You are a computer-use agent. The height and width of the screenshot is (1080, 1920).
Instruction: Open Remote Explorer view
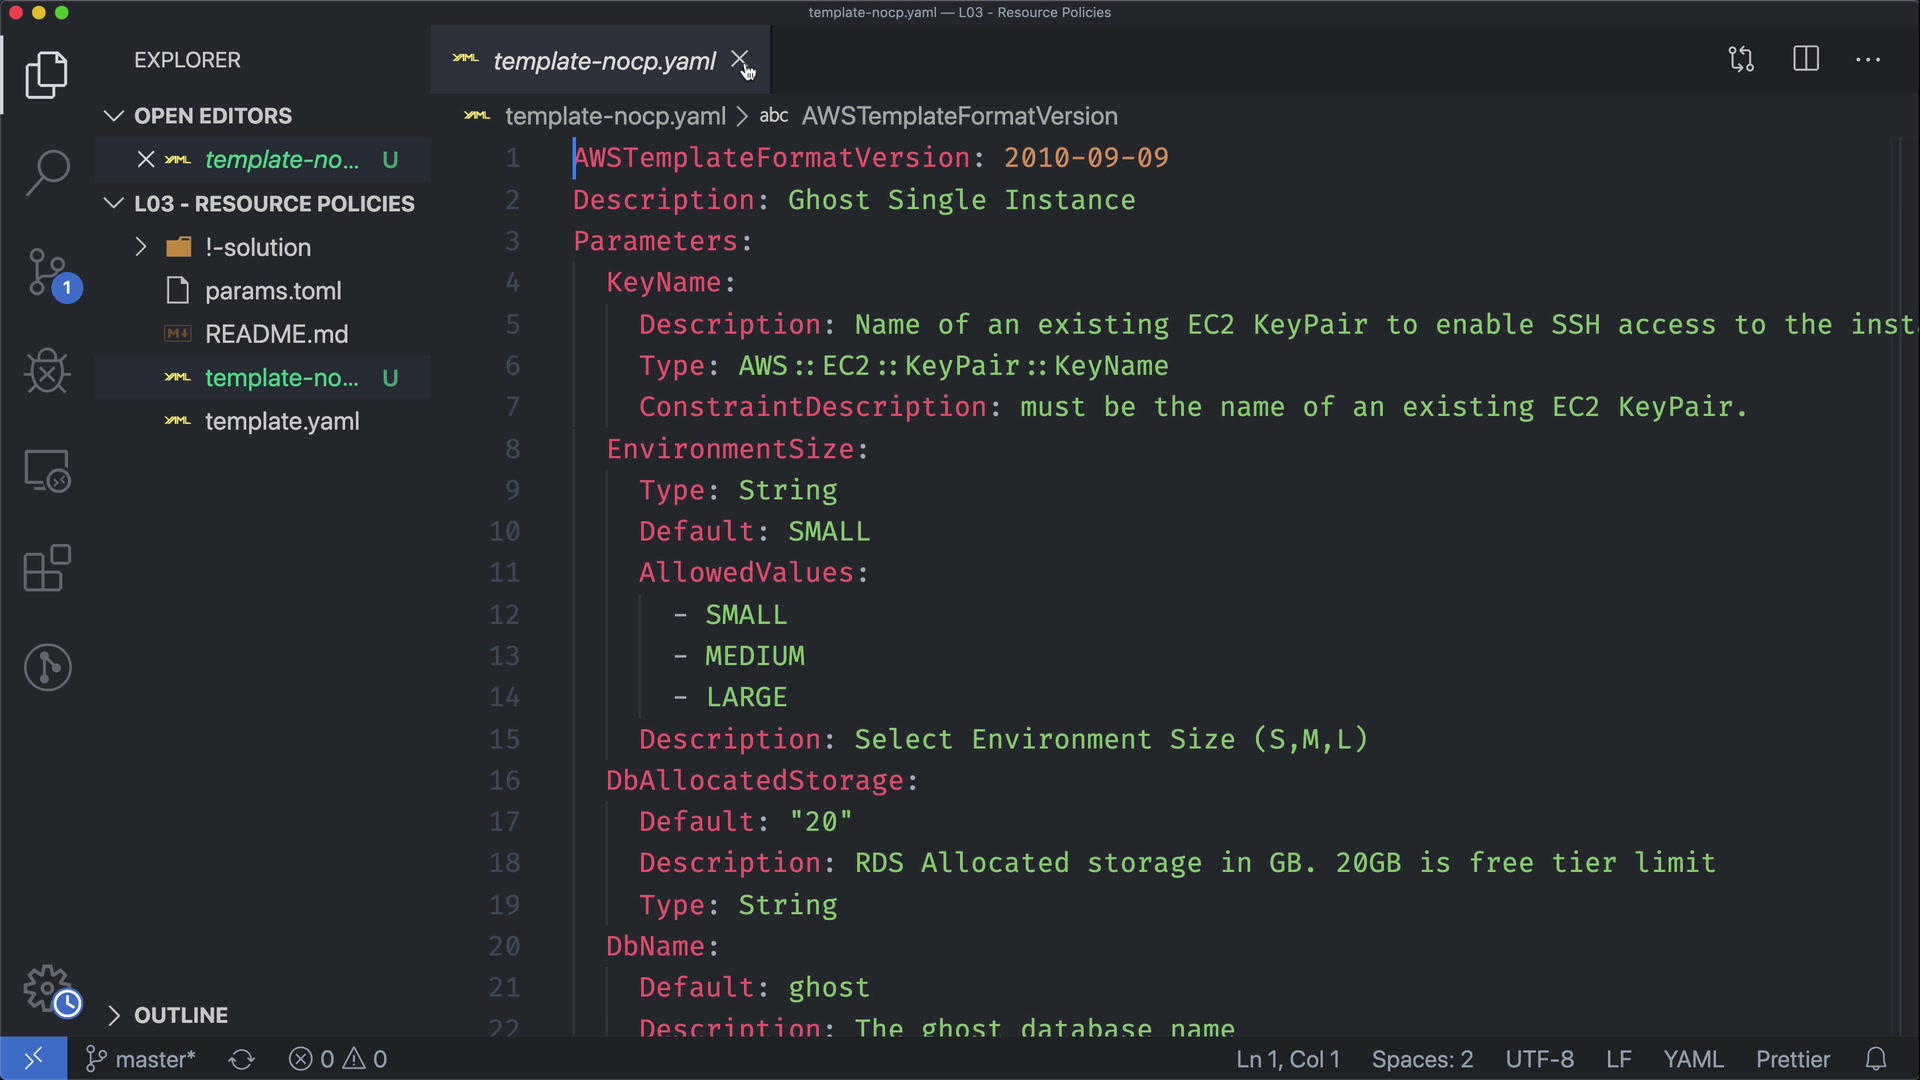pyautogui.click(x=47, y=470)
